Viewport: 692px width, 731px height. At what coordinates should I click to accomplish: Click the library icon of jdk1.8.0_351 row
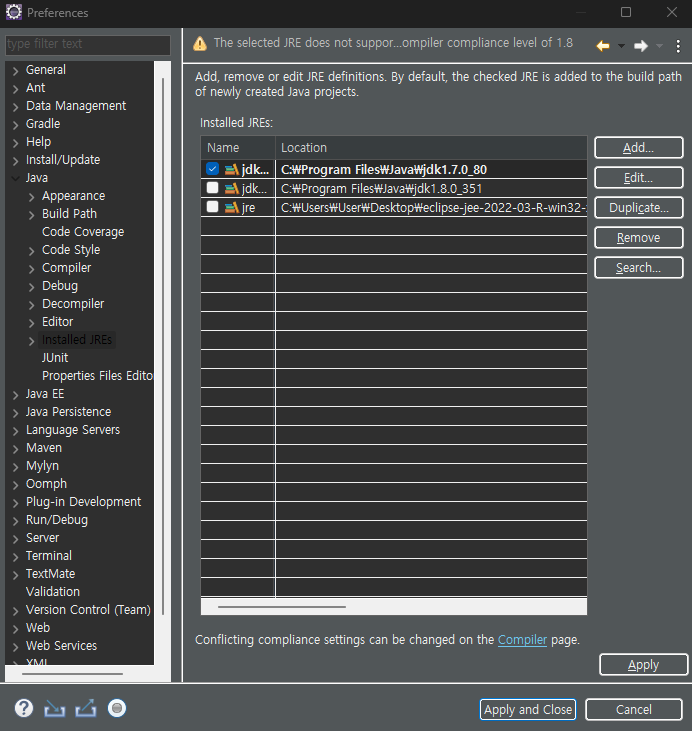tap(232, 188)
